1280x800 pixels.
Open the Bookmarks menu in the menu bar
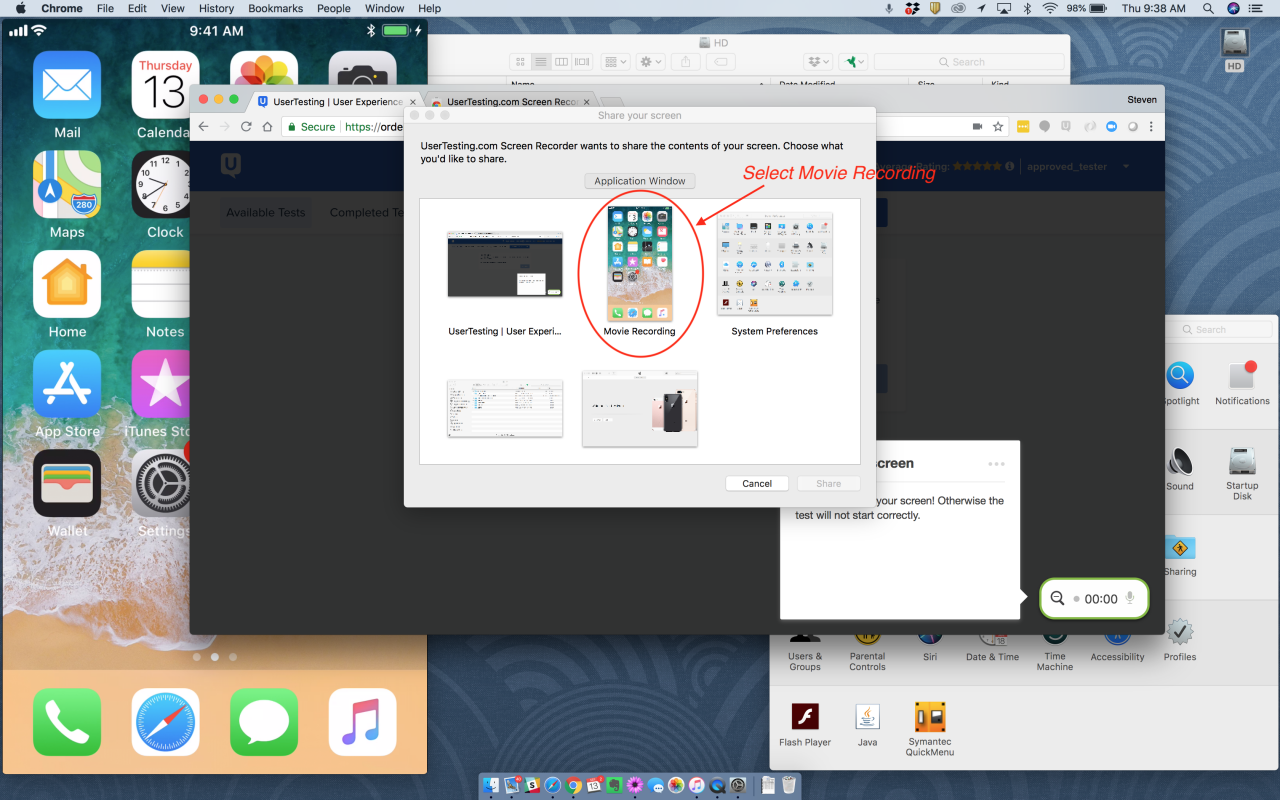coord(275,8)
